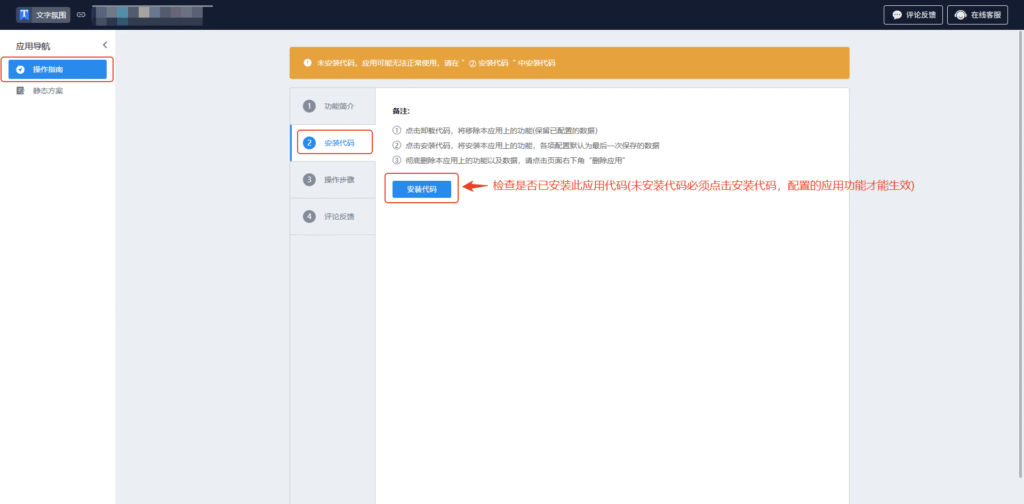
Task: Click step number 2 circle icon
Action: click(310, 143)
